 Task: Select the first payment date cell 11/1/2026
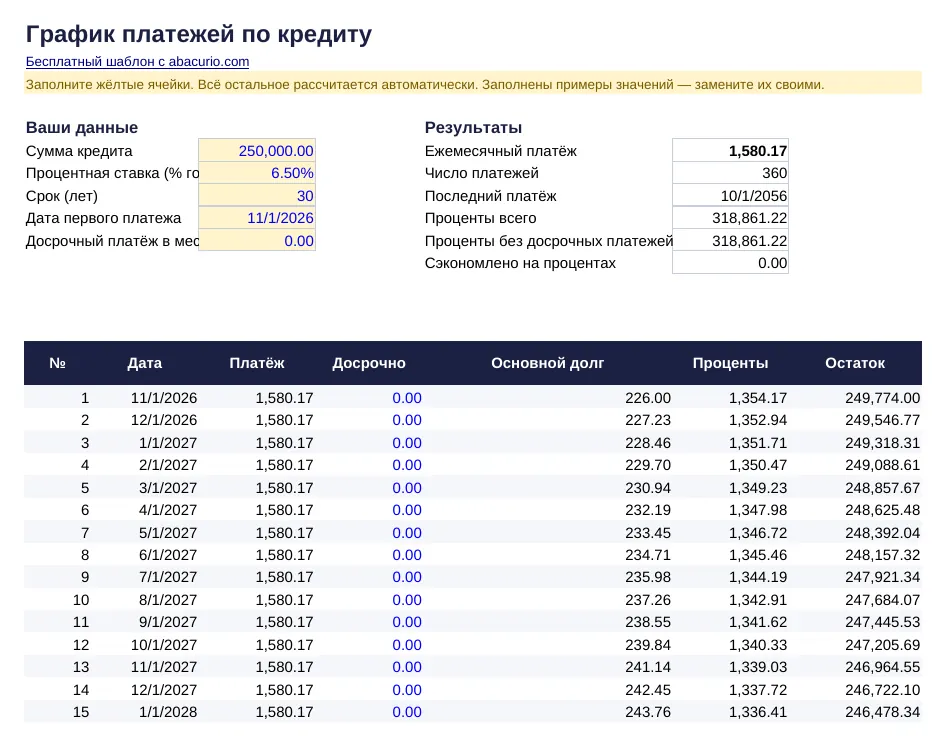257,218
